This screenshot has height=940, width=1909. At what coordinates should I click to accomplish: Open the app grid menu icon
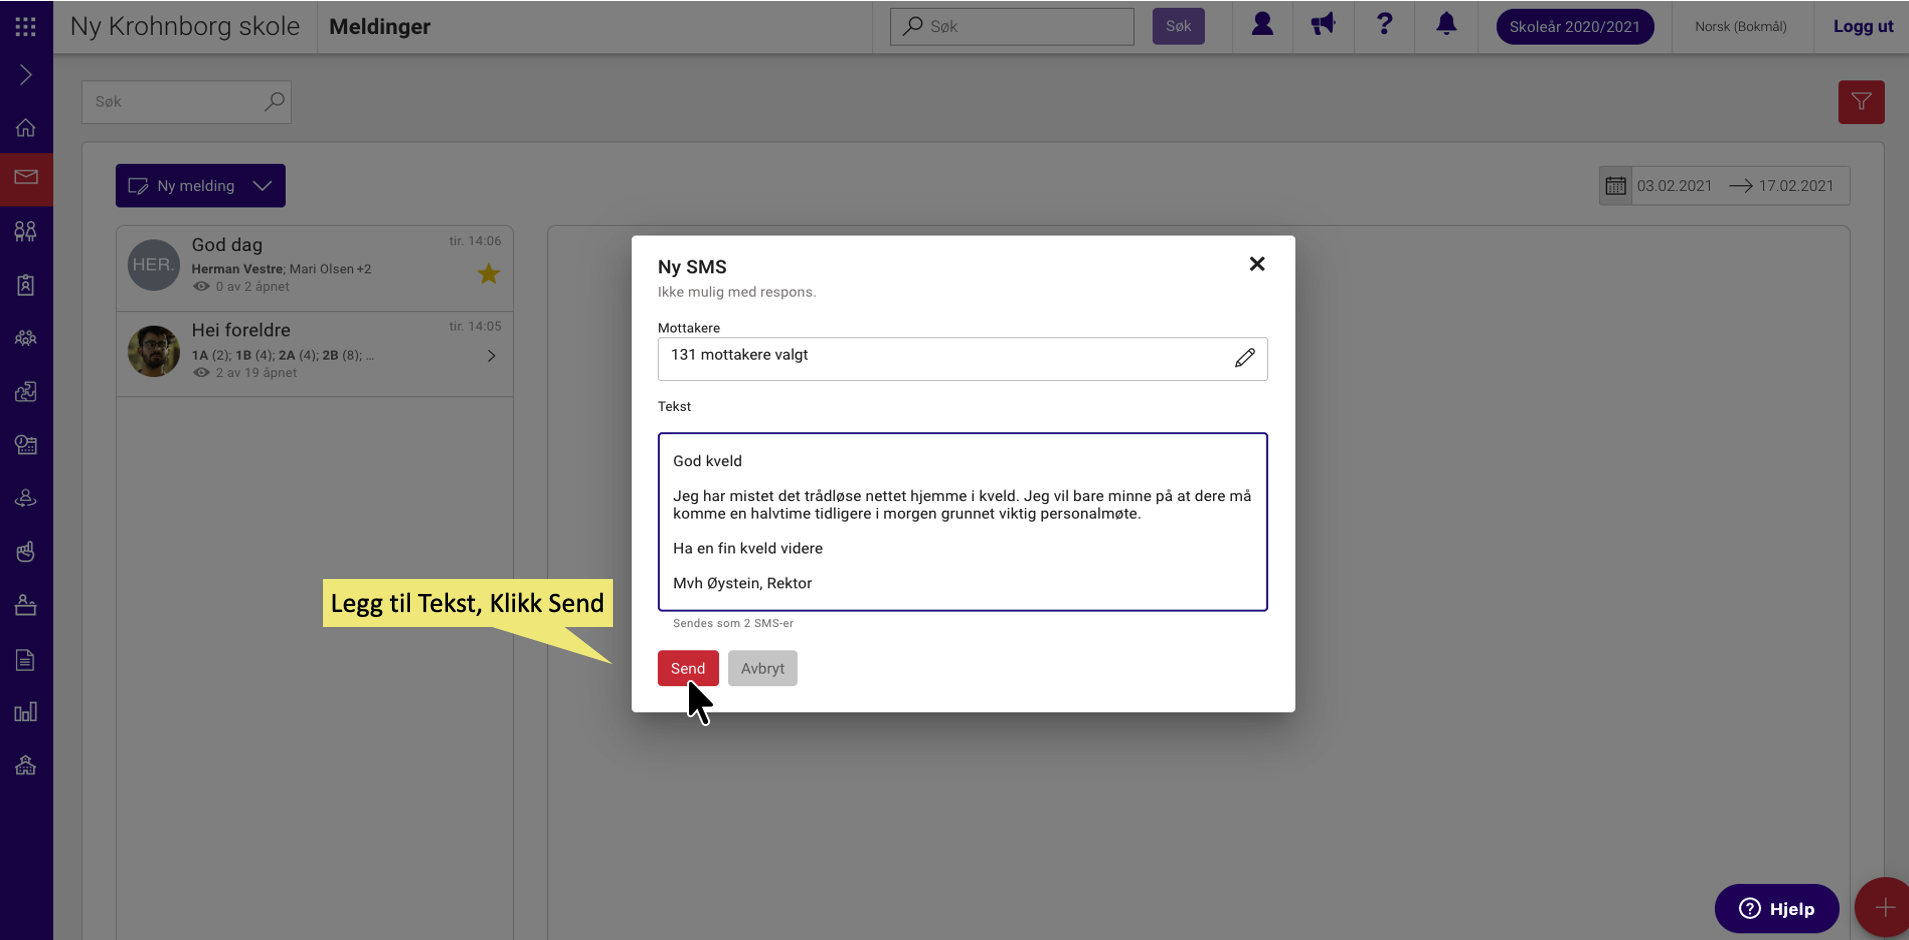coord(26,27)
